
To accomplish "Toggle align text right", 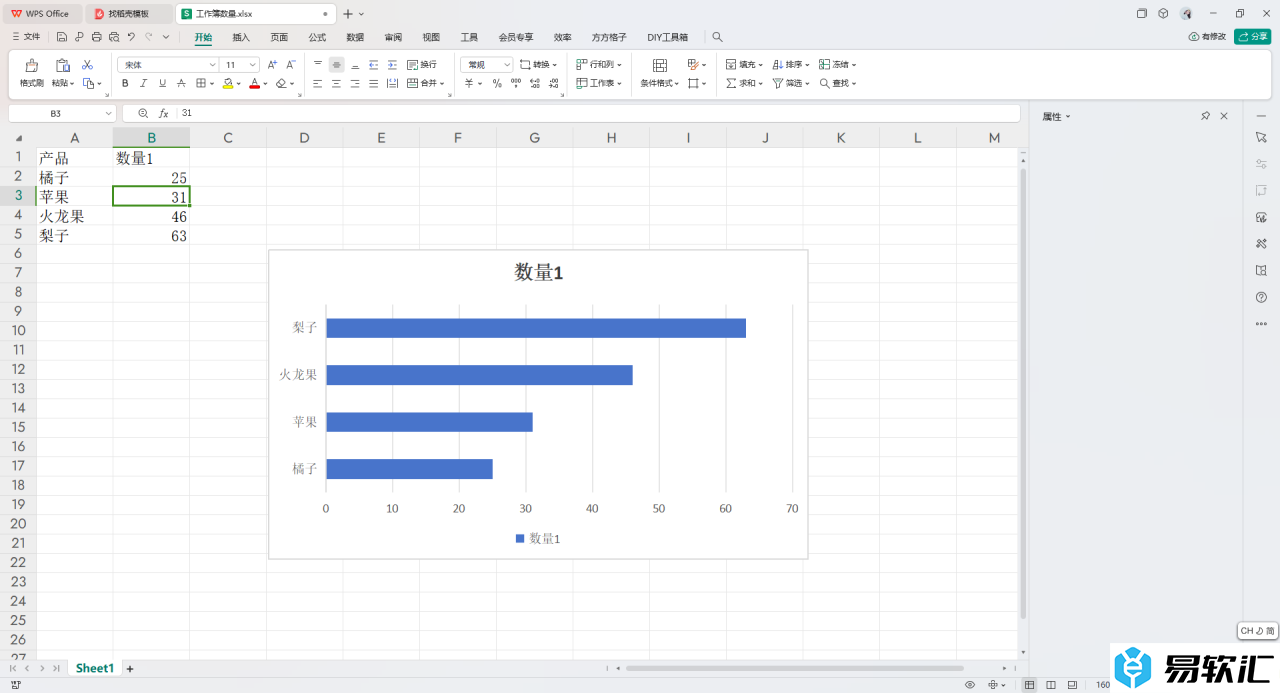I will (355, 83).
